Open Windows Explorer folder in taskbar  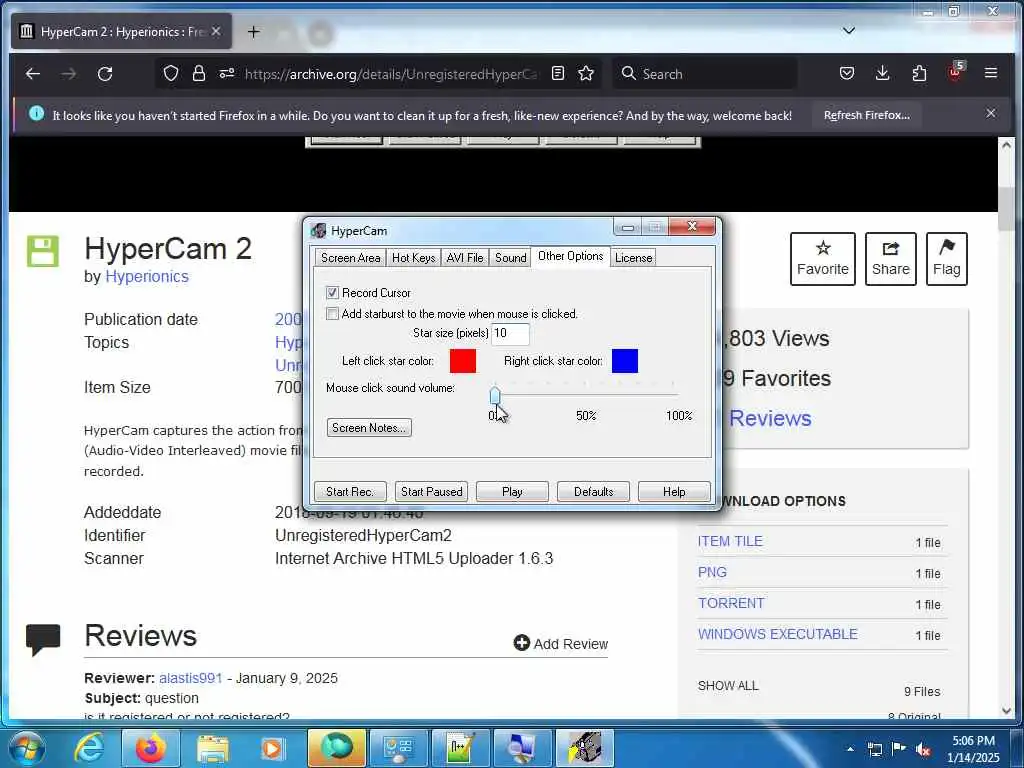[213, 749]
